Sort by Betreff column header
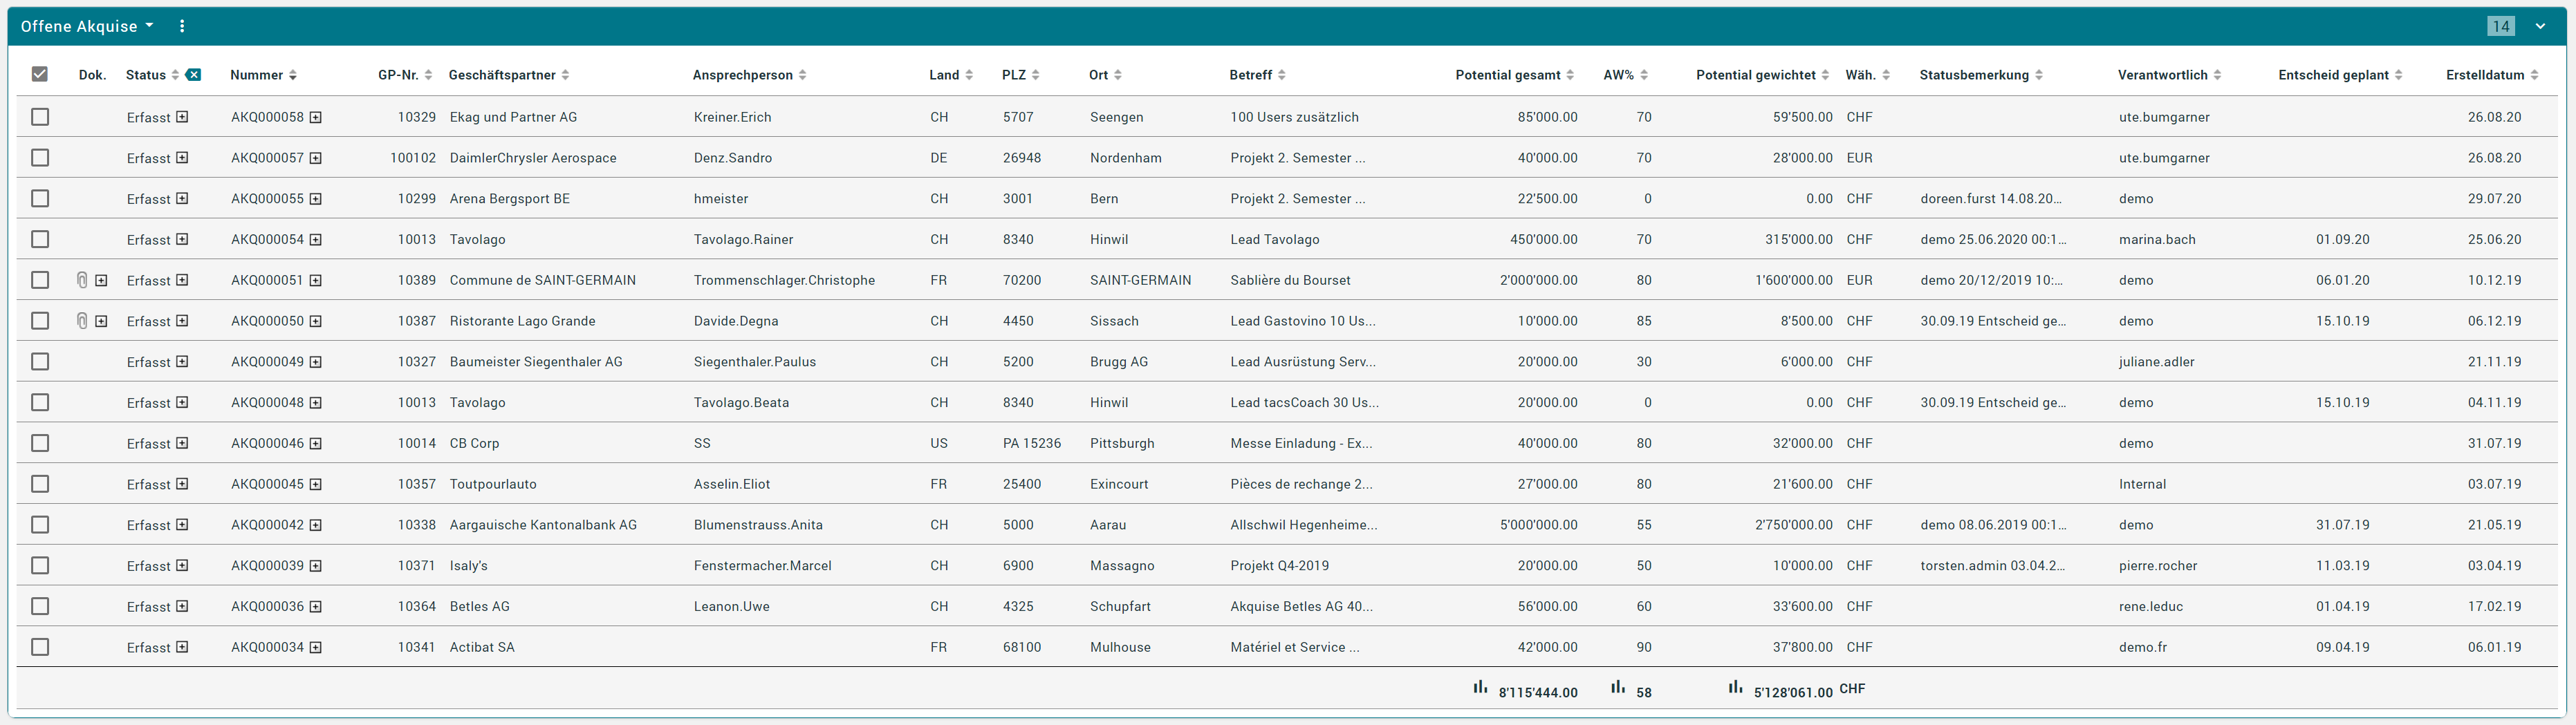 tap(1258, 75)
